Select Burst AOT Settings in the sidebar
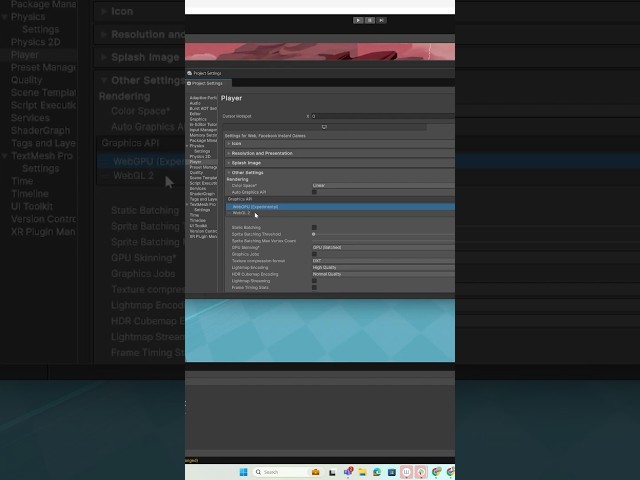 point(203,109)
